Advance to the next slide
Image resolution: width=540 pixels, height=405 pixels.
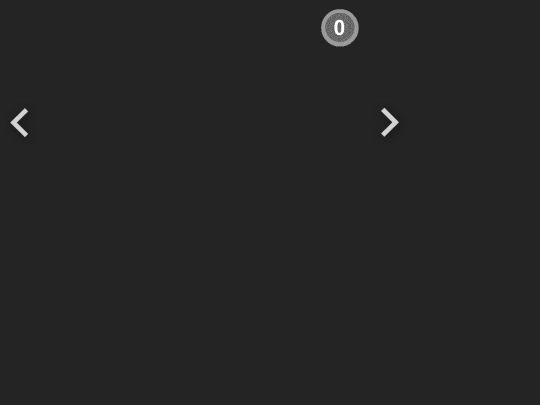pyautogui.click(x=390, y=122)
